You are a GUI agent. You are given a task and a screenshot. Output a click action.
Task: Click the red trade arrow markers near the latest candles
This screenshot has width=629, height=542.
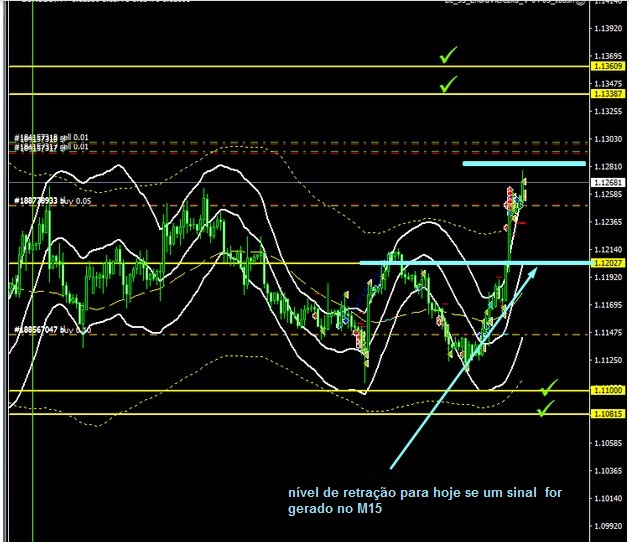pyautogui.click(x=512, y=205)
